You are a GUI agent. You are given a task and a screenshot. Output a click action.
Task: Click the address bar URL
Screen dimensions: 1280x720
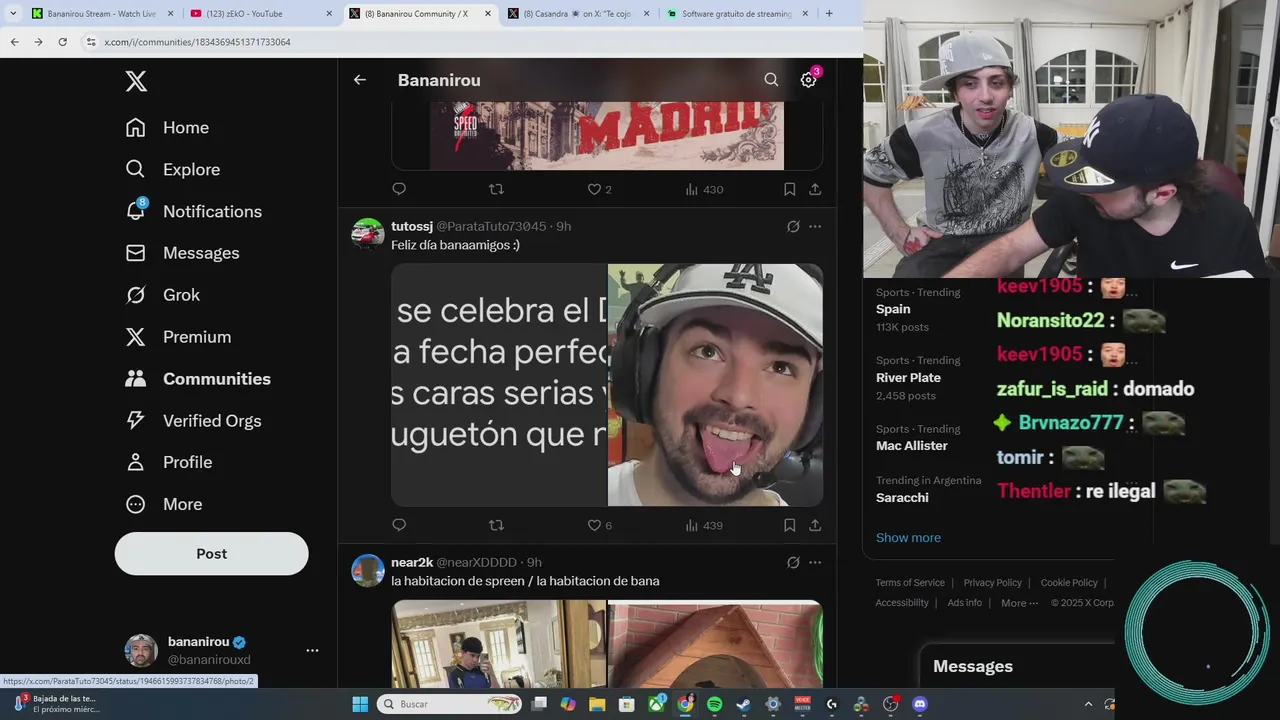pos(197,42)
